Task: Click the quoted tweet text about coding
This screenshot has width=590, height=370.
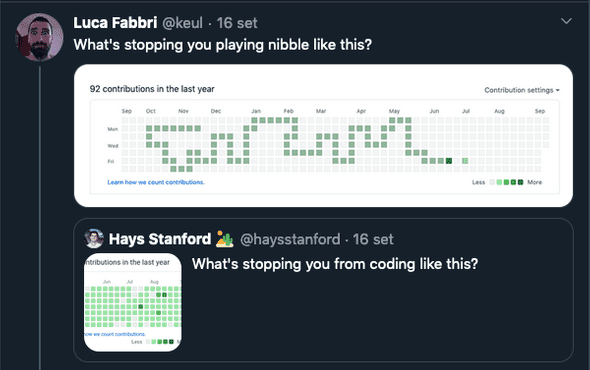Action: tap(335, 264)
